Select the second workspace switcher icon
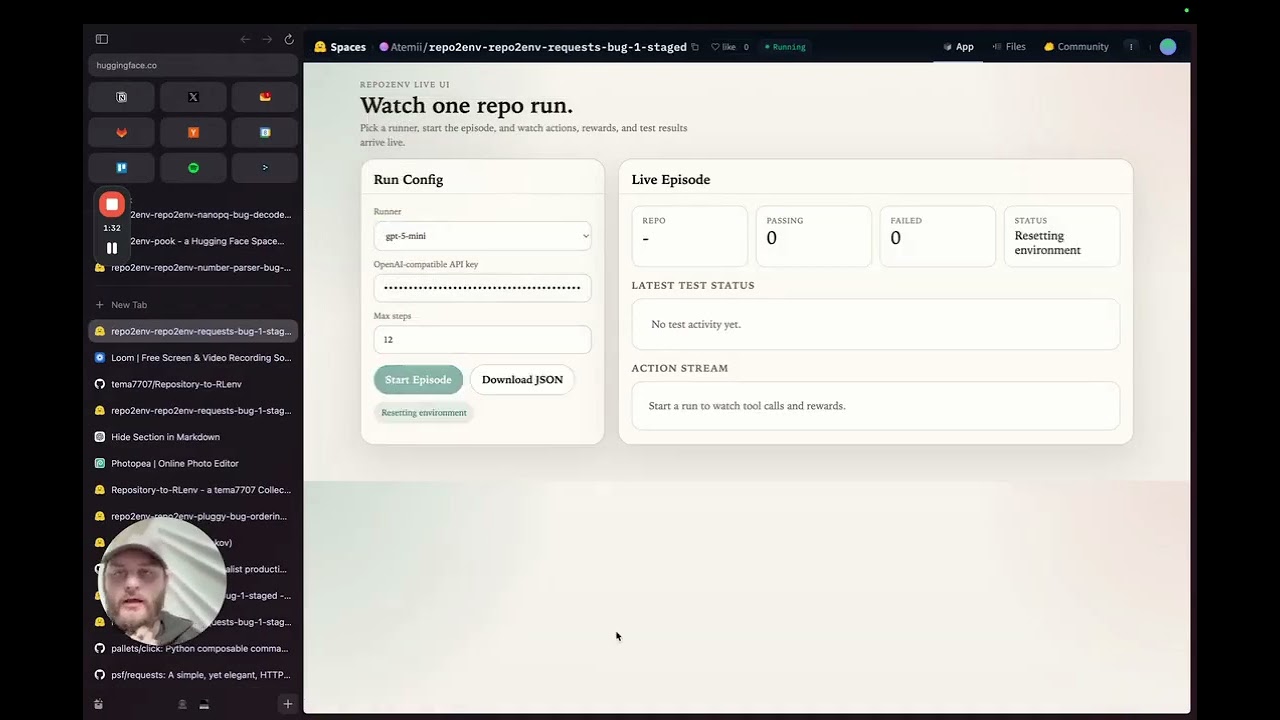The image size is (1280, 720). [204, 704]
